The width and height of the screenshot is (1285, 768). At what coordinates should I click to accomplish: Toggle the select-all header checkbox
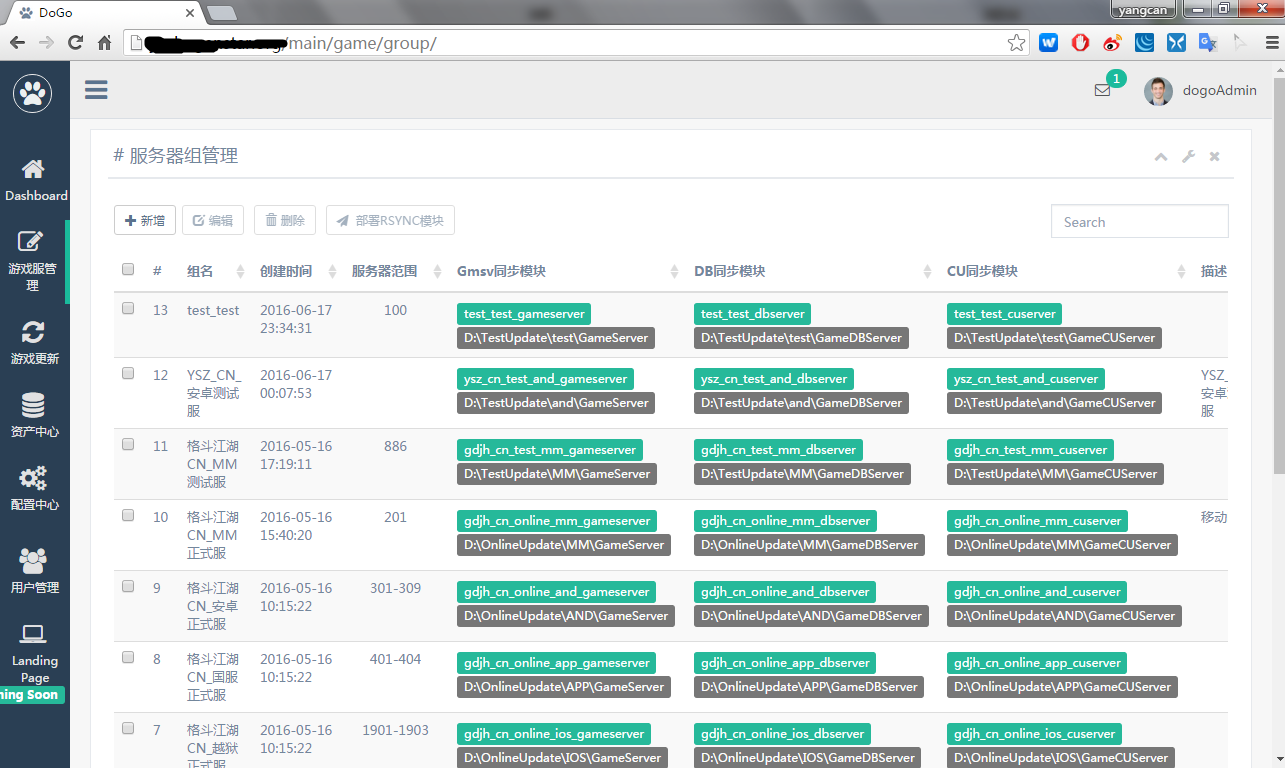click(x=128, y=269)
